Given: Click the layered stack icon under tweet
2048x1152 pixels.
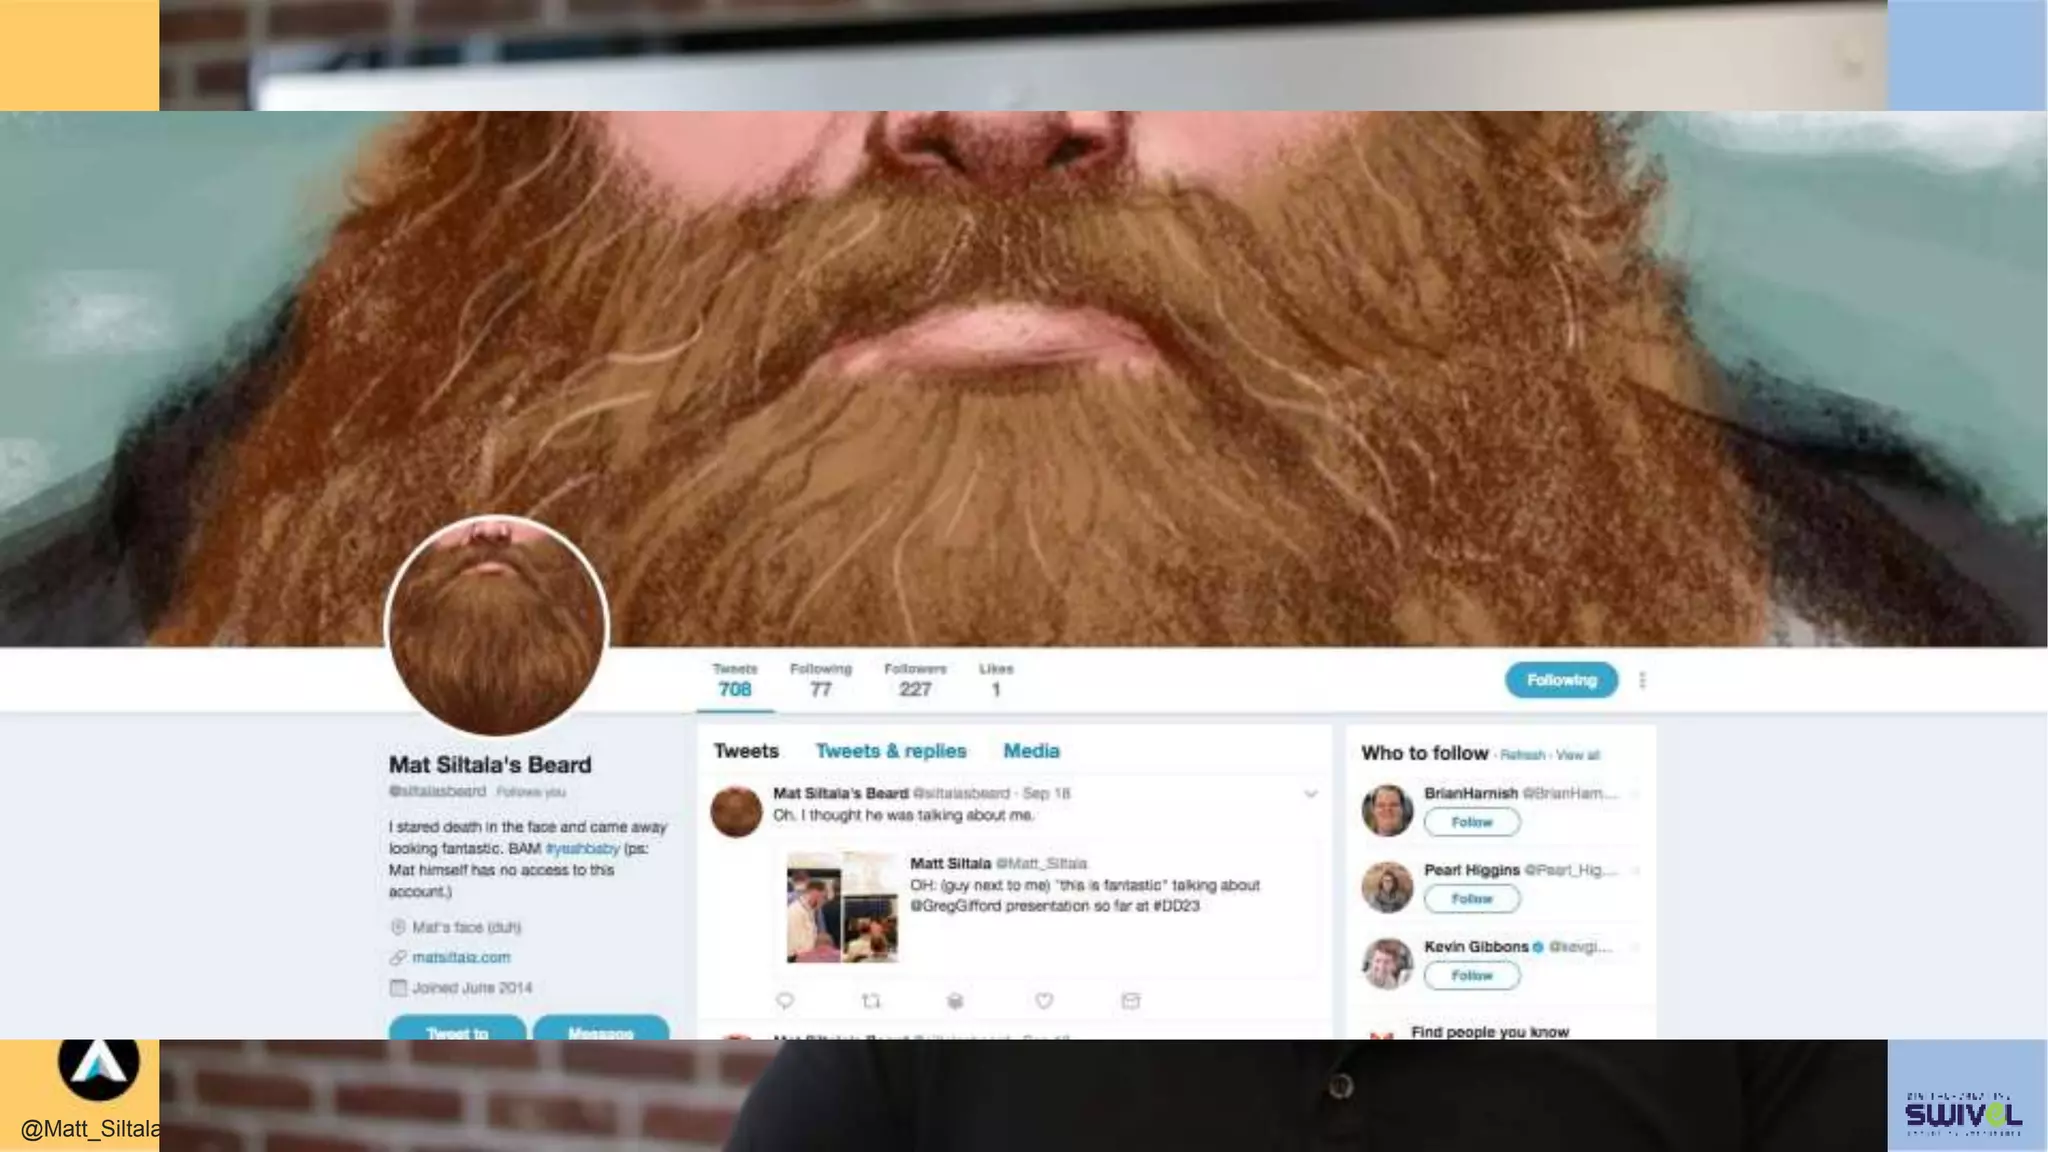Looking at the screenshot, I should click(x=956, y=1000).
